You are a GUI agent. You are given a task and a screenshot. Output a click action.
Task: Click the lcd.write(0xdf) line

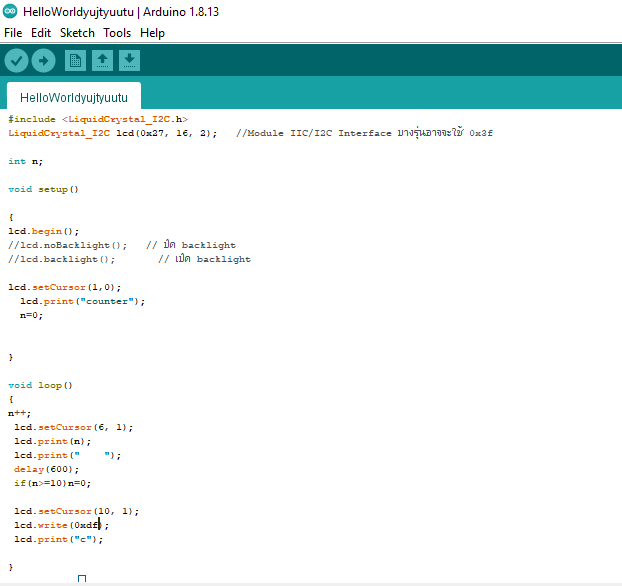pyautogui.click(x=60, y=525)
